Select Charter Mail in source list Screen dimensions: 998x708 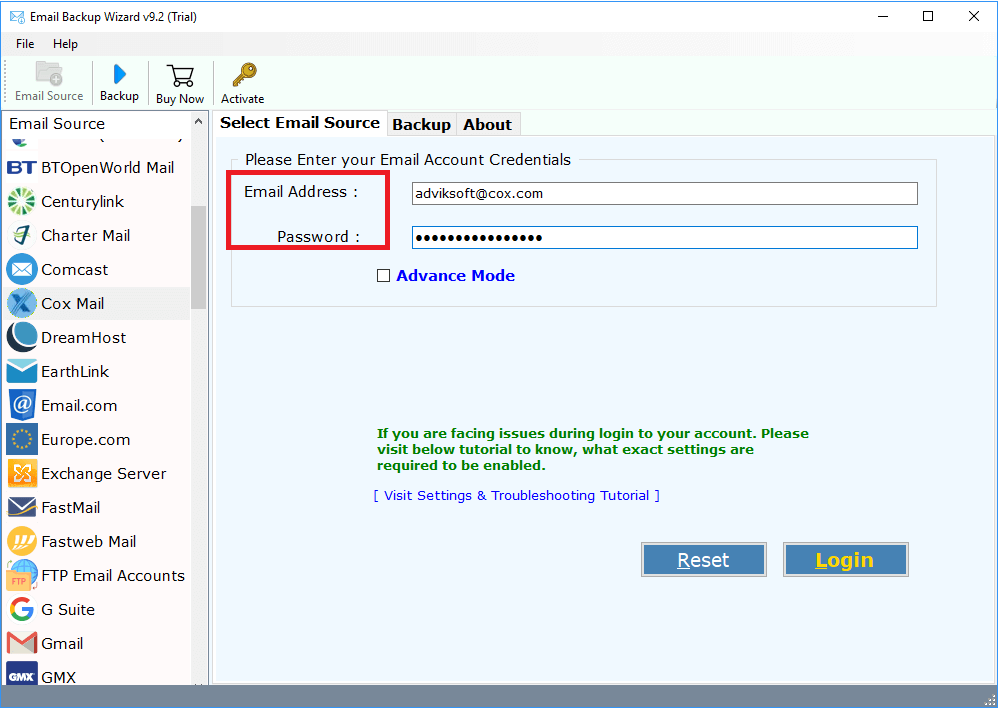97,236
